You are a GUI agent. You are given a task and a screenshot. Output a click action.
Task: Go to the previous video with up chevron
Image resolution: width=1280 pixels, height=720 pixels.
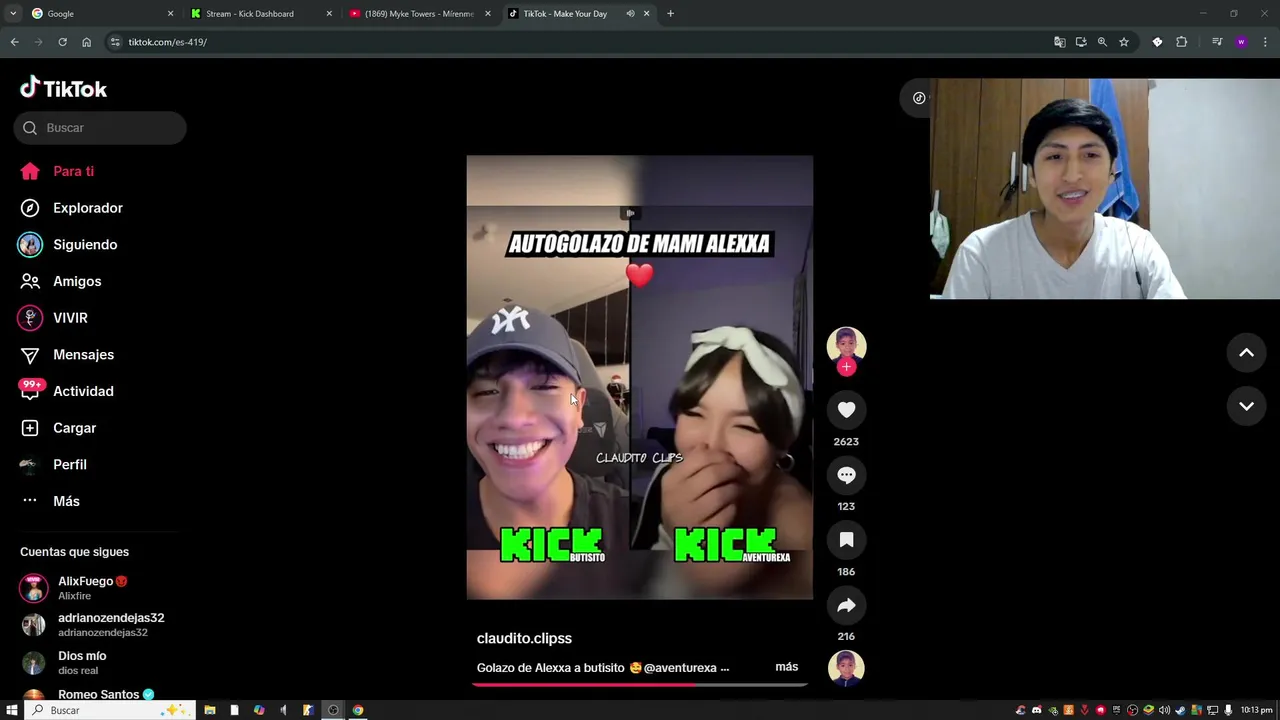pos(1246,352)
